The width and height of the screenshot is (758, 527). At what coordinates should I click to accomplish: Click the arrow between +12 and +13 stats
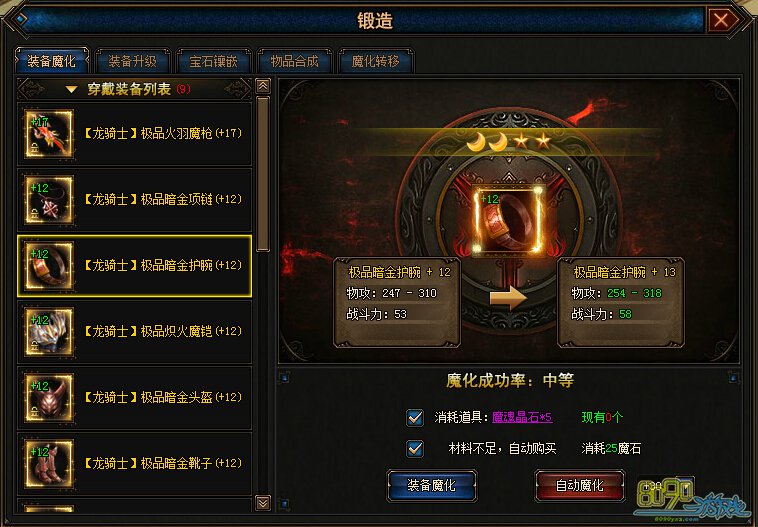click(508, 297)
